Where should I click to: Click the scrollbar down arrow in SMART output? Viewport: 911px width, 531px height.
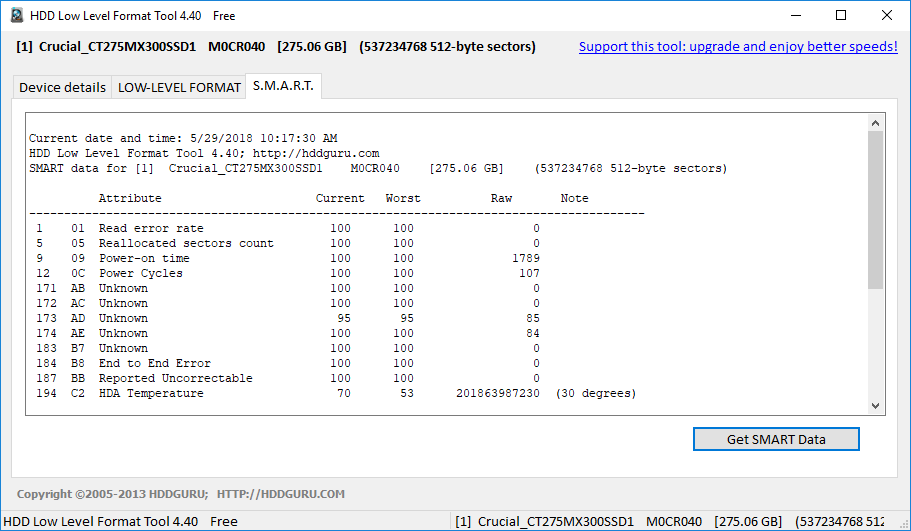(876, 406)
